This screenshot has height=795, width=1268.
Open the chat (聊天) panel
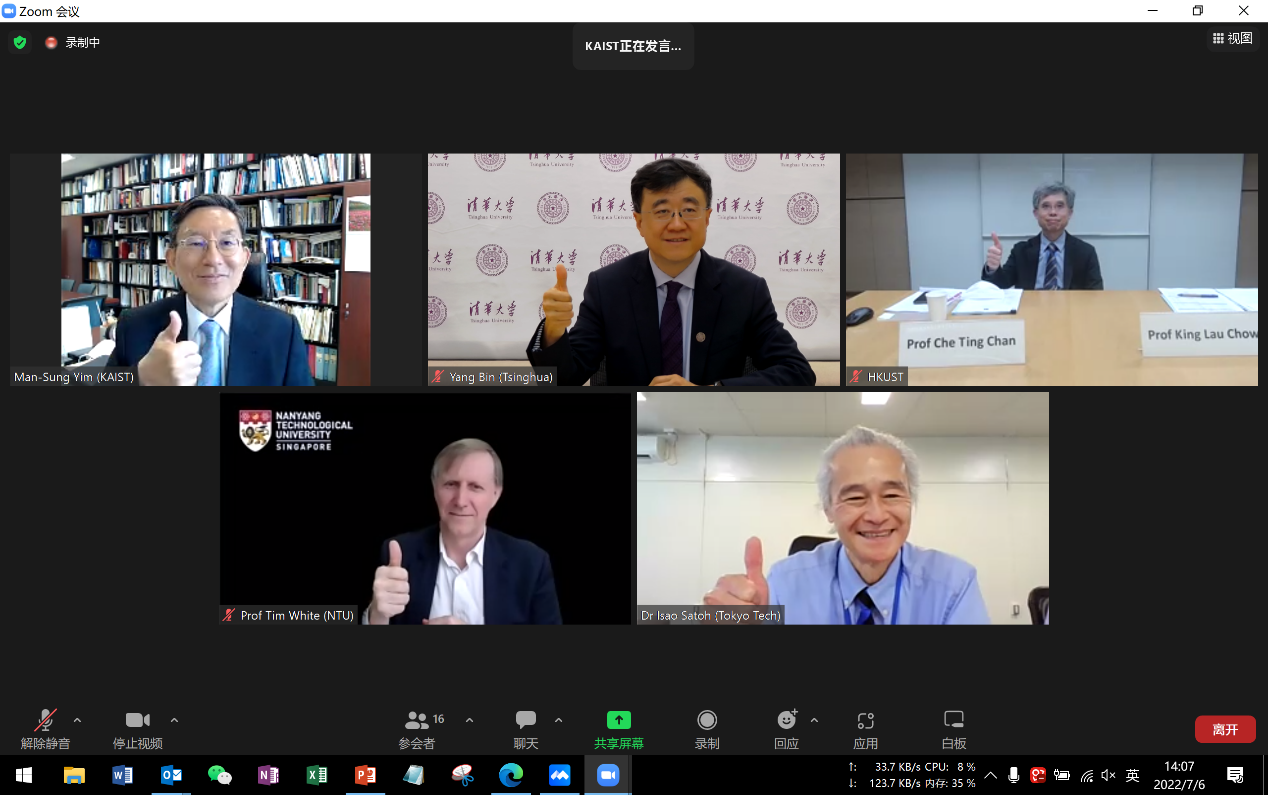[x=526, y=728]
